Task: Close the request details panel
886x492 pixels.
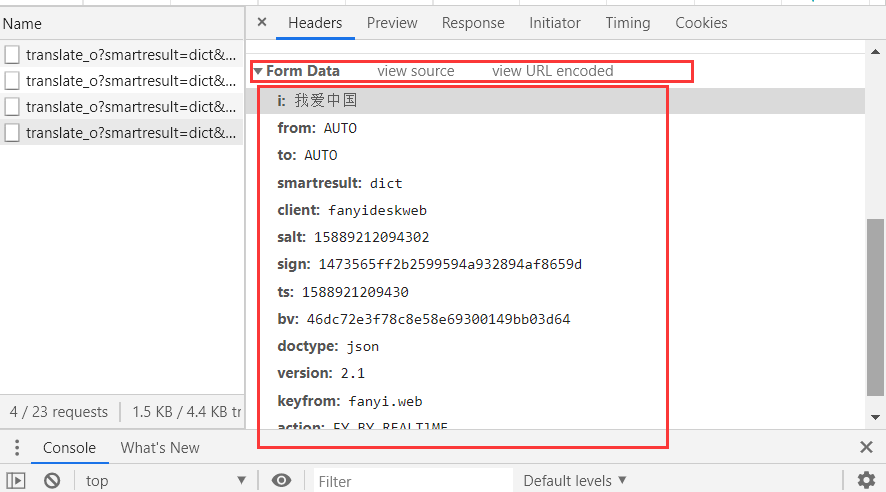Action: pos(262,22)
